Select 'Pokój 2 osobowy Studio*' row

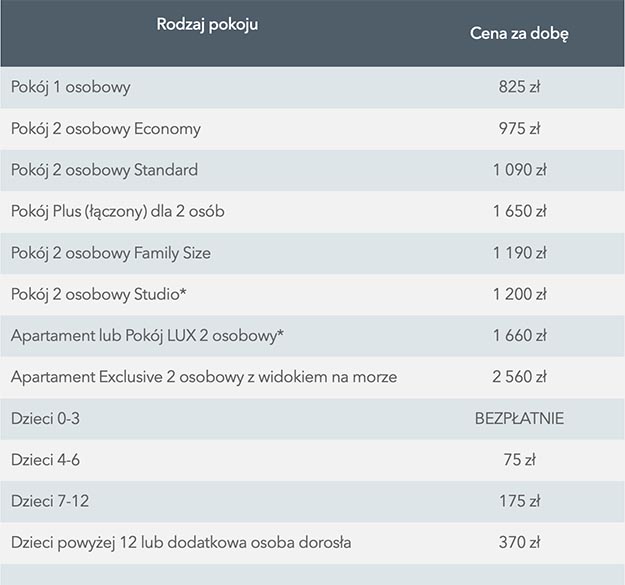tap(312, 294)
